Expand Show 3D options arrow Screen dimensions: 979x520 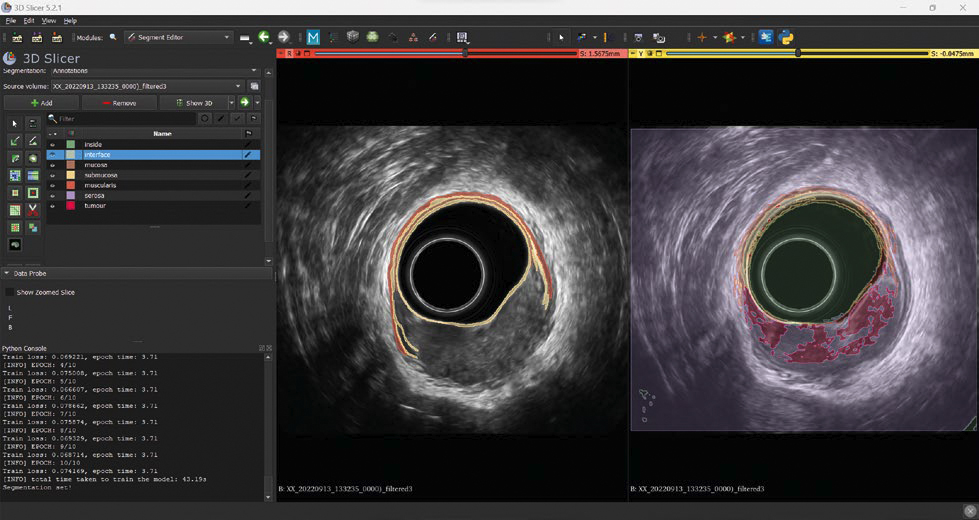click(x=231, y=103)
